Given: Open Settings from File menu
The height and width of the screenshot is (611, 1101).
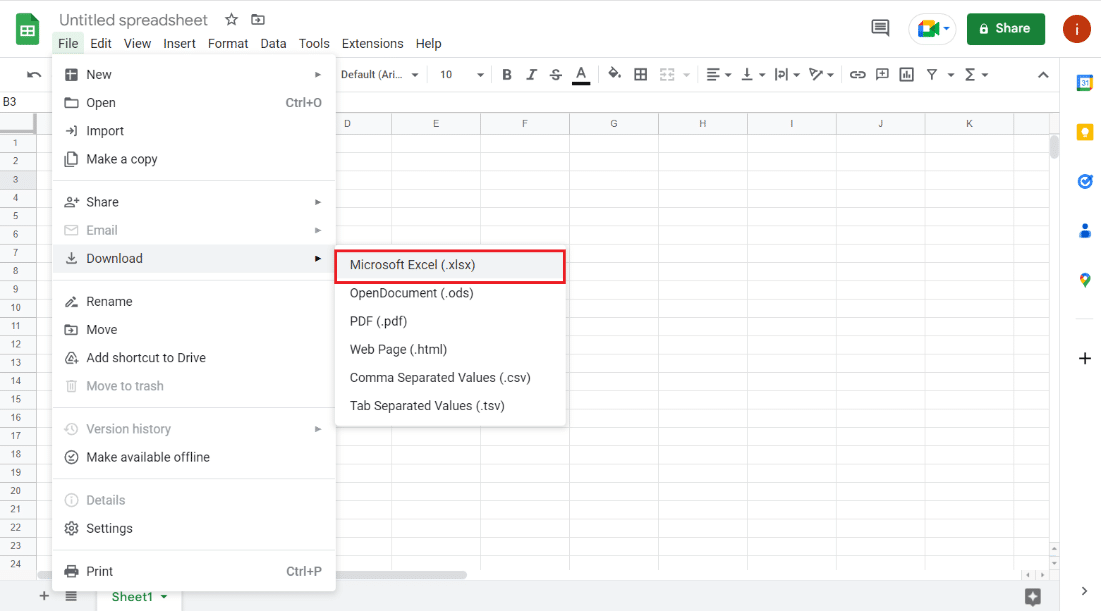Looking at the screenshot, I should click(x=194, y=528).
